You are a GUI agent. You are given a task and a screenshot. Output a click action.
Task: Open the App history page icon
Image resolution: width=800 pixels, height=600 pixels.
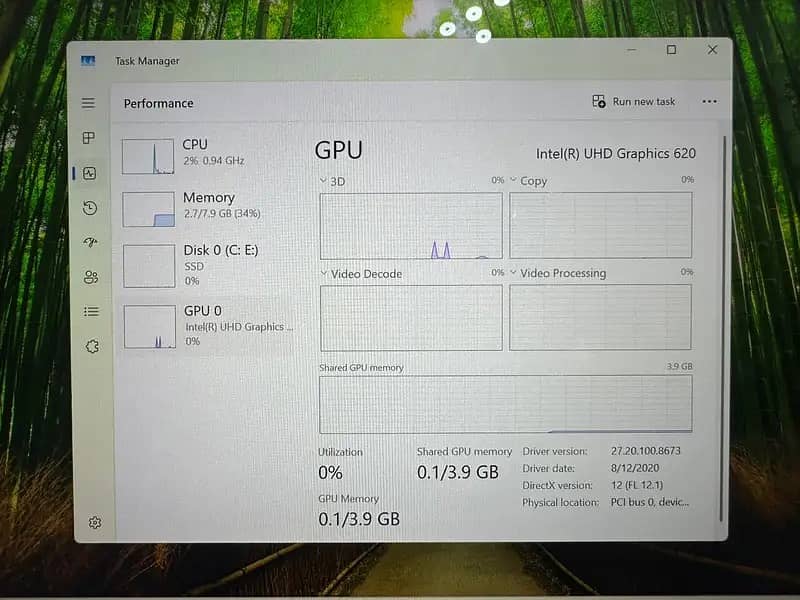coord(90,208)
